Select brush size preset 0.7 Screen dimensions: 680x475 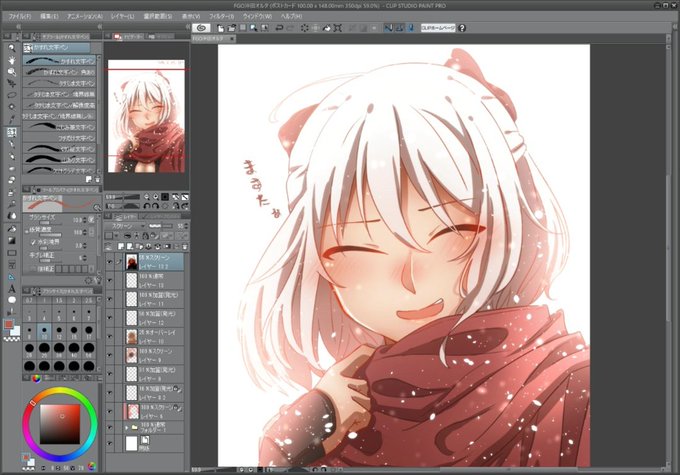(29, 300)
